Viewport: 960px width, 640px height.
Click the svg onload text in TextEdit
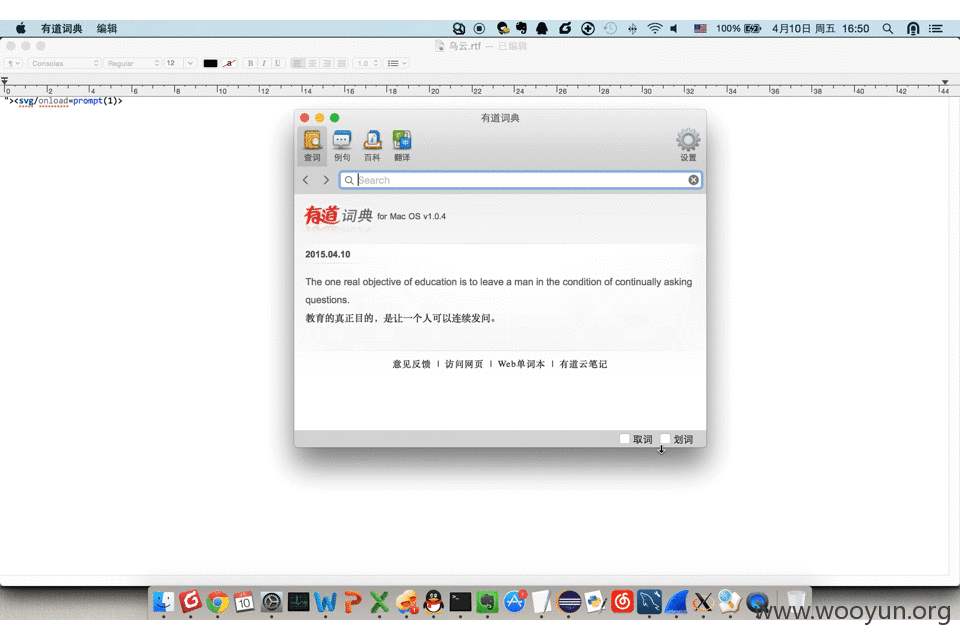coord(63,100)
